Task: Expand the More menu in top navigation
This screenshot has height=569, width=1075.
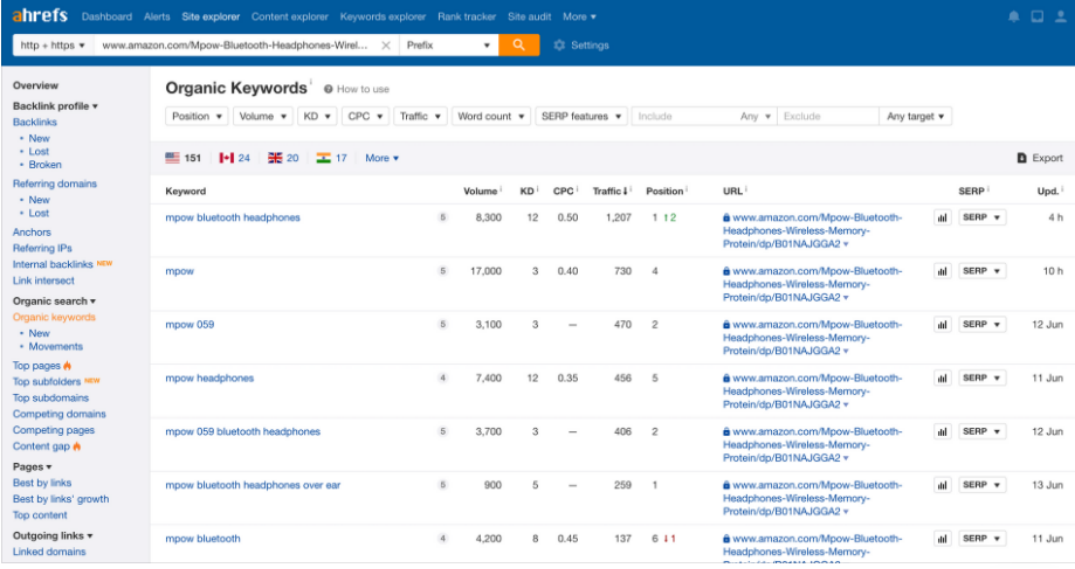Action: (579, 16)
